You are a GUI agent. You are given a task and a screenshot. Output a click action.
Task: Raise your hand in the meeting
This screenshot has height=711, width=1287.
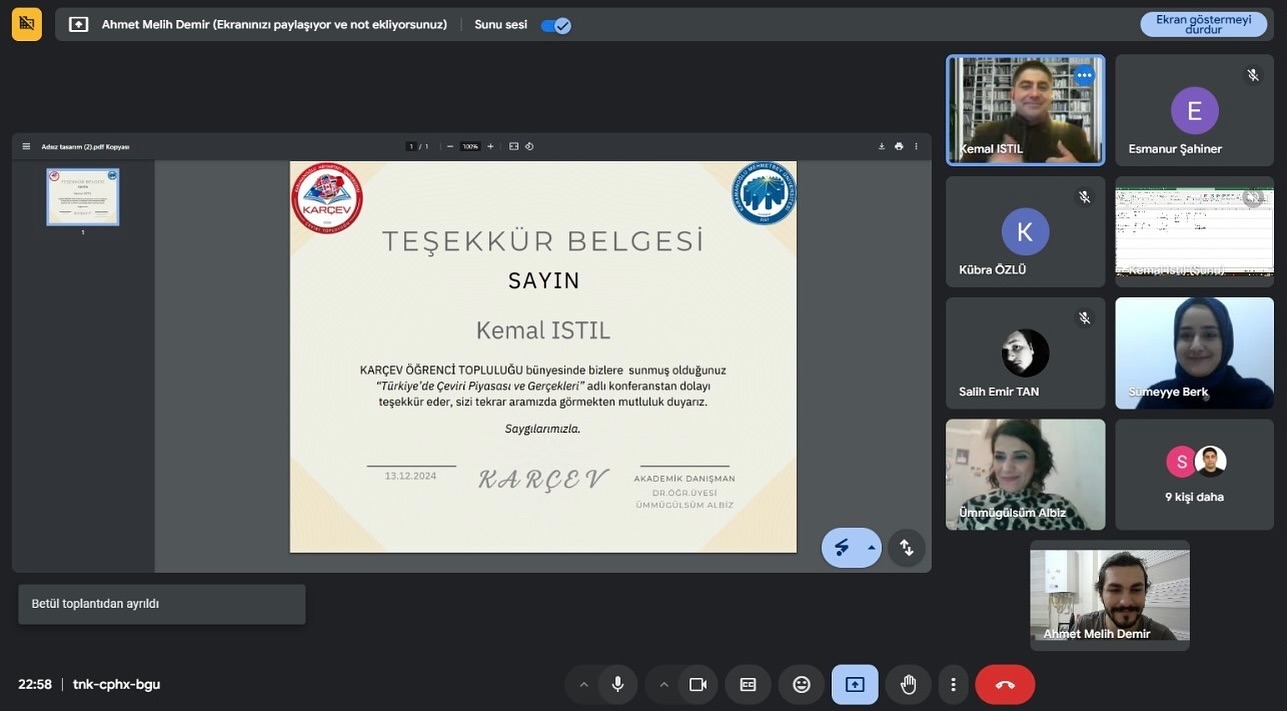point(908,684)
